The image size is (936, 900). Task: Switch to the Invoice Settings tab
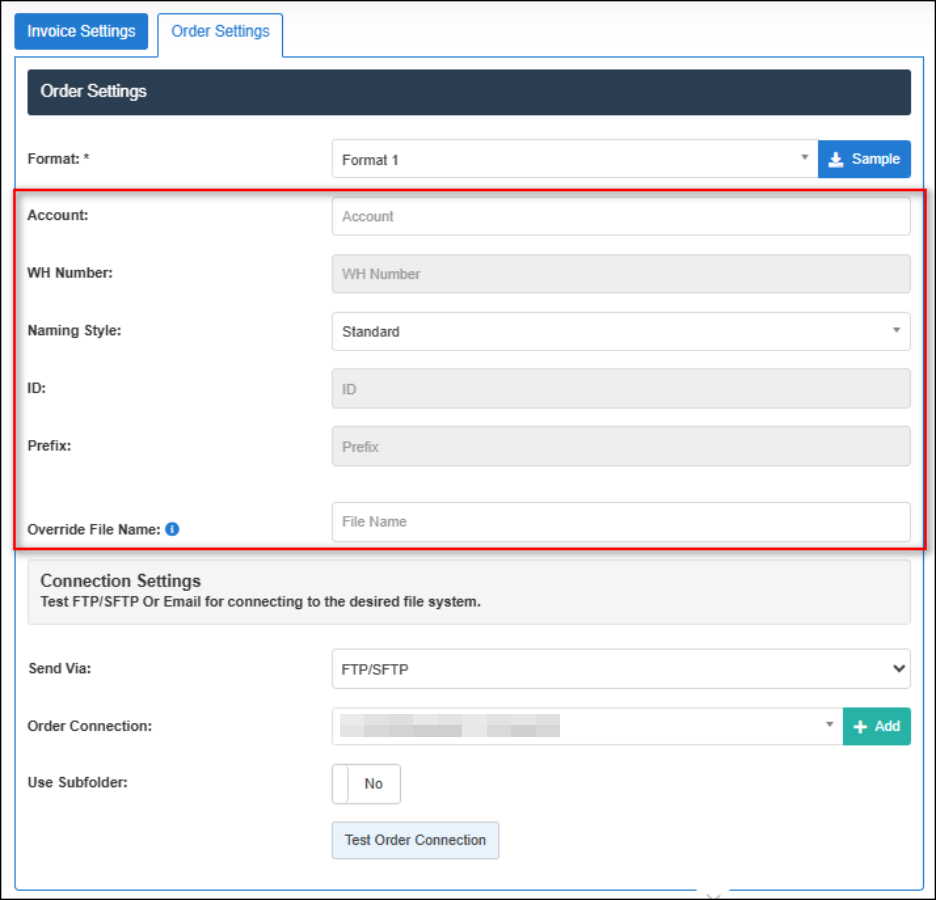(x=81, y=31)
